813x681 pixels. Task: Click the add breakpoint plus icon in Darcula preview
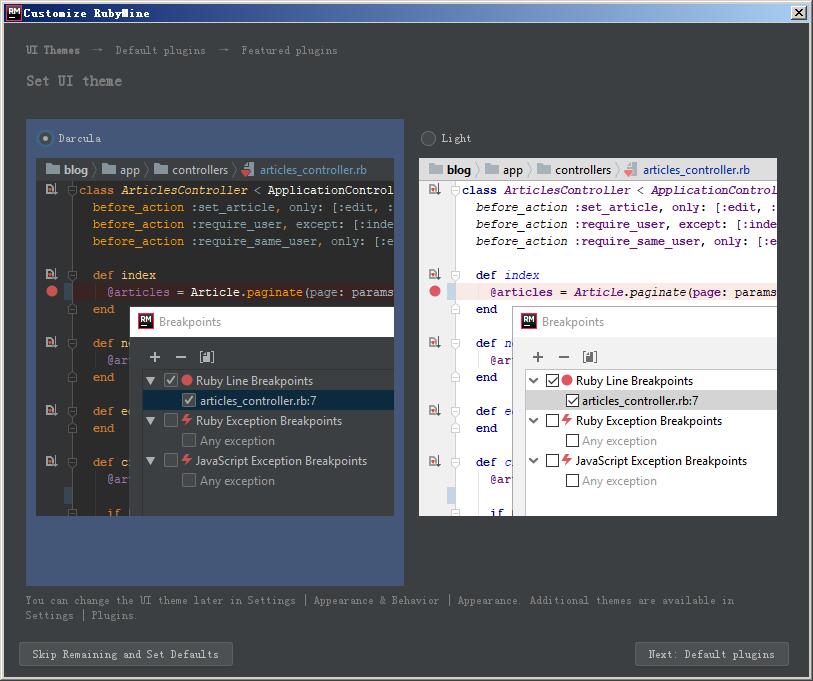(155, 357)
